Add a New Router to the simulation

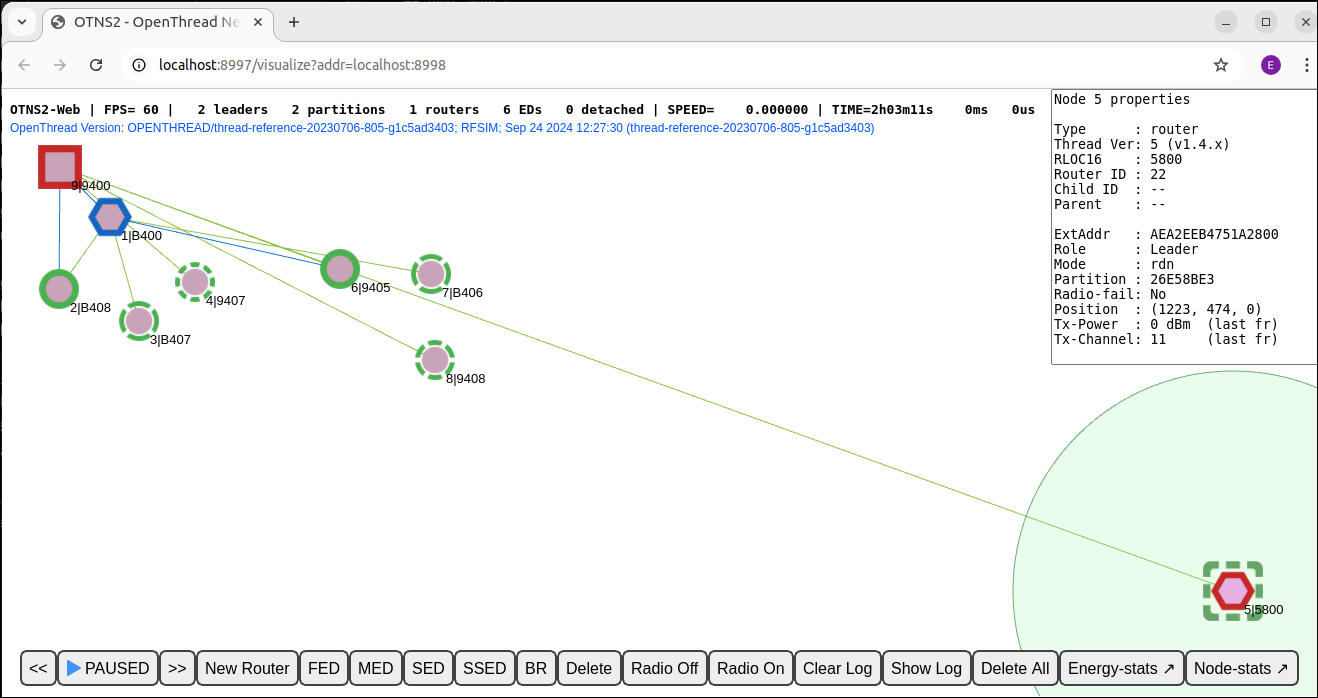(246, 668)
